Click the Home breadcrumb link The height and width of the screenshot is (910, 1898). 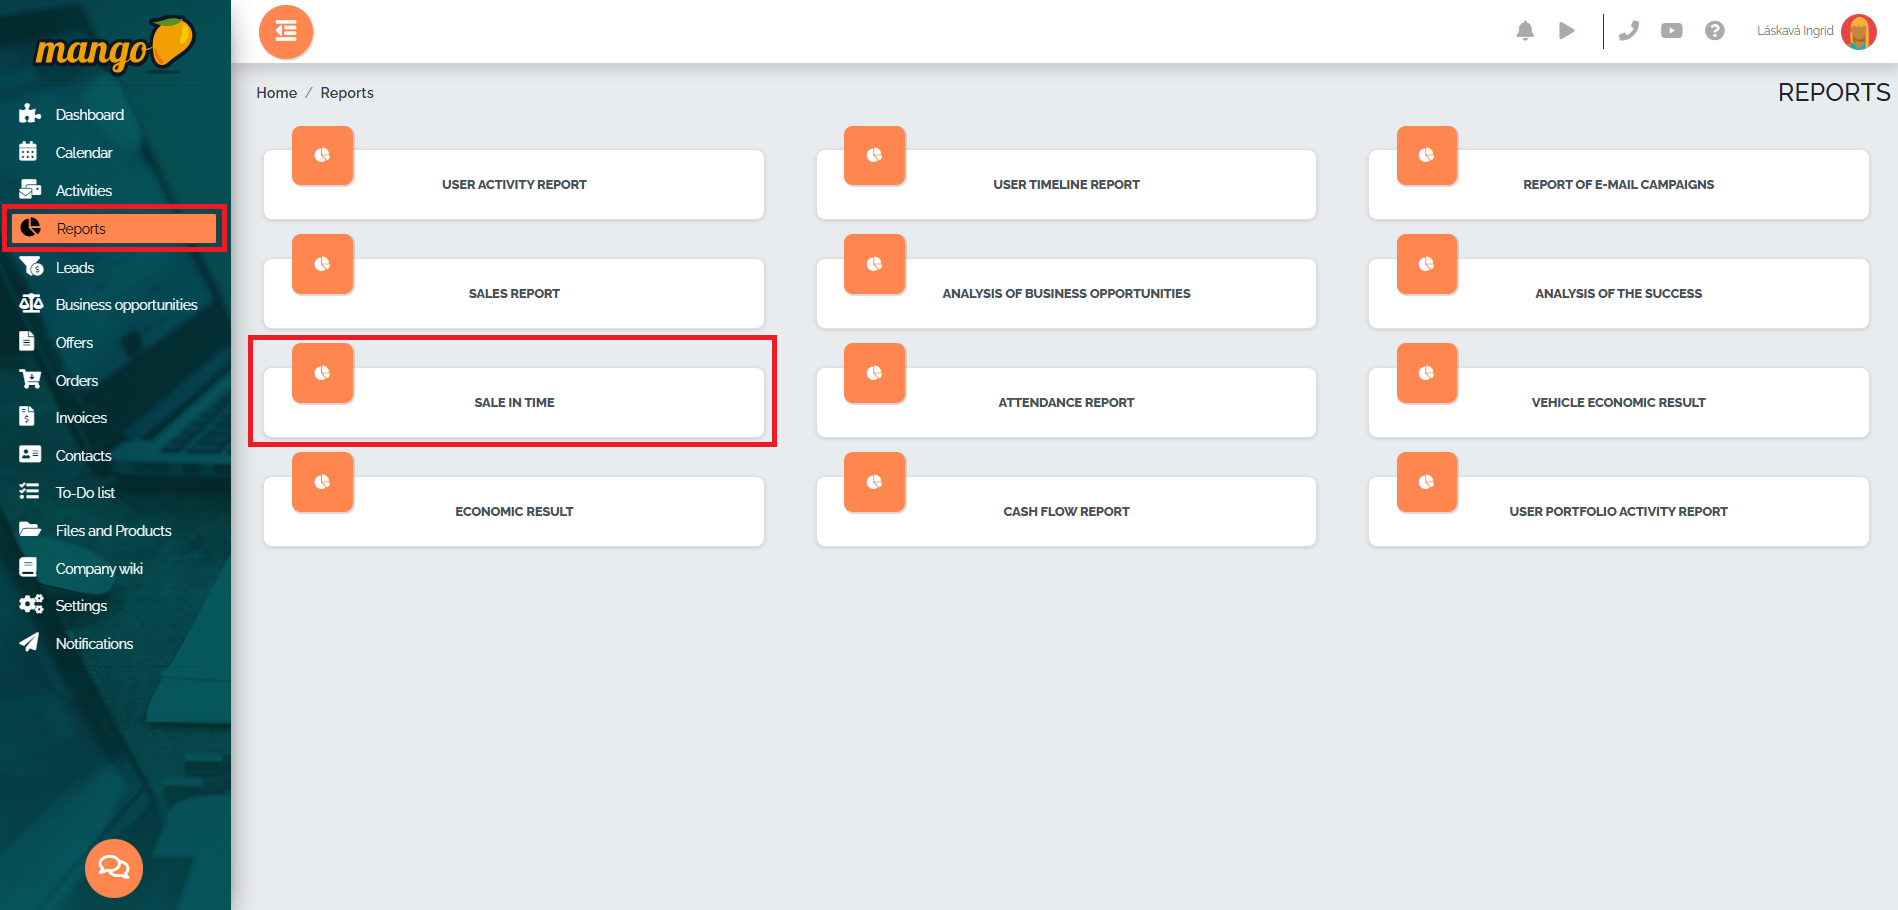point(276,93)
